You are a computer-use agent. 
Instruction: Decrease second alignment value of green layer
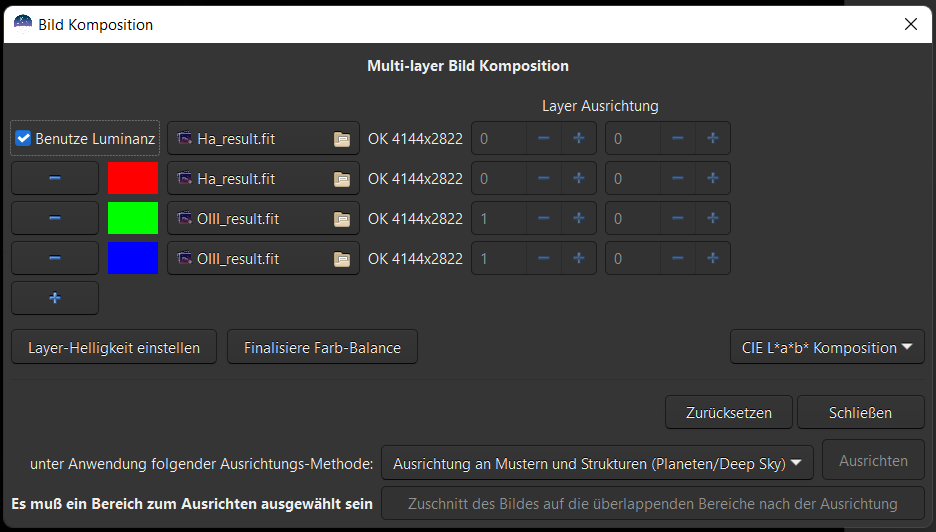click(x=678, y=219)
